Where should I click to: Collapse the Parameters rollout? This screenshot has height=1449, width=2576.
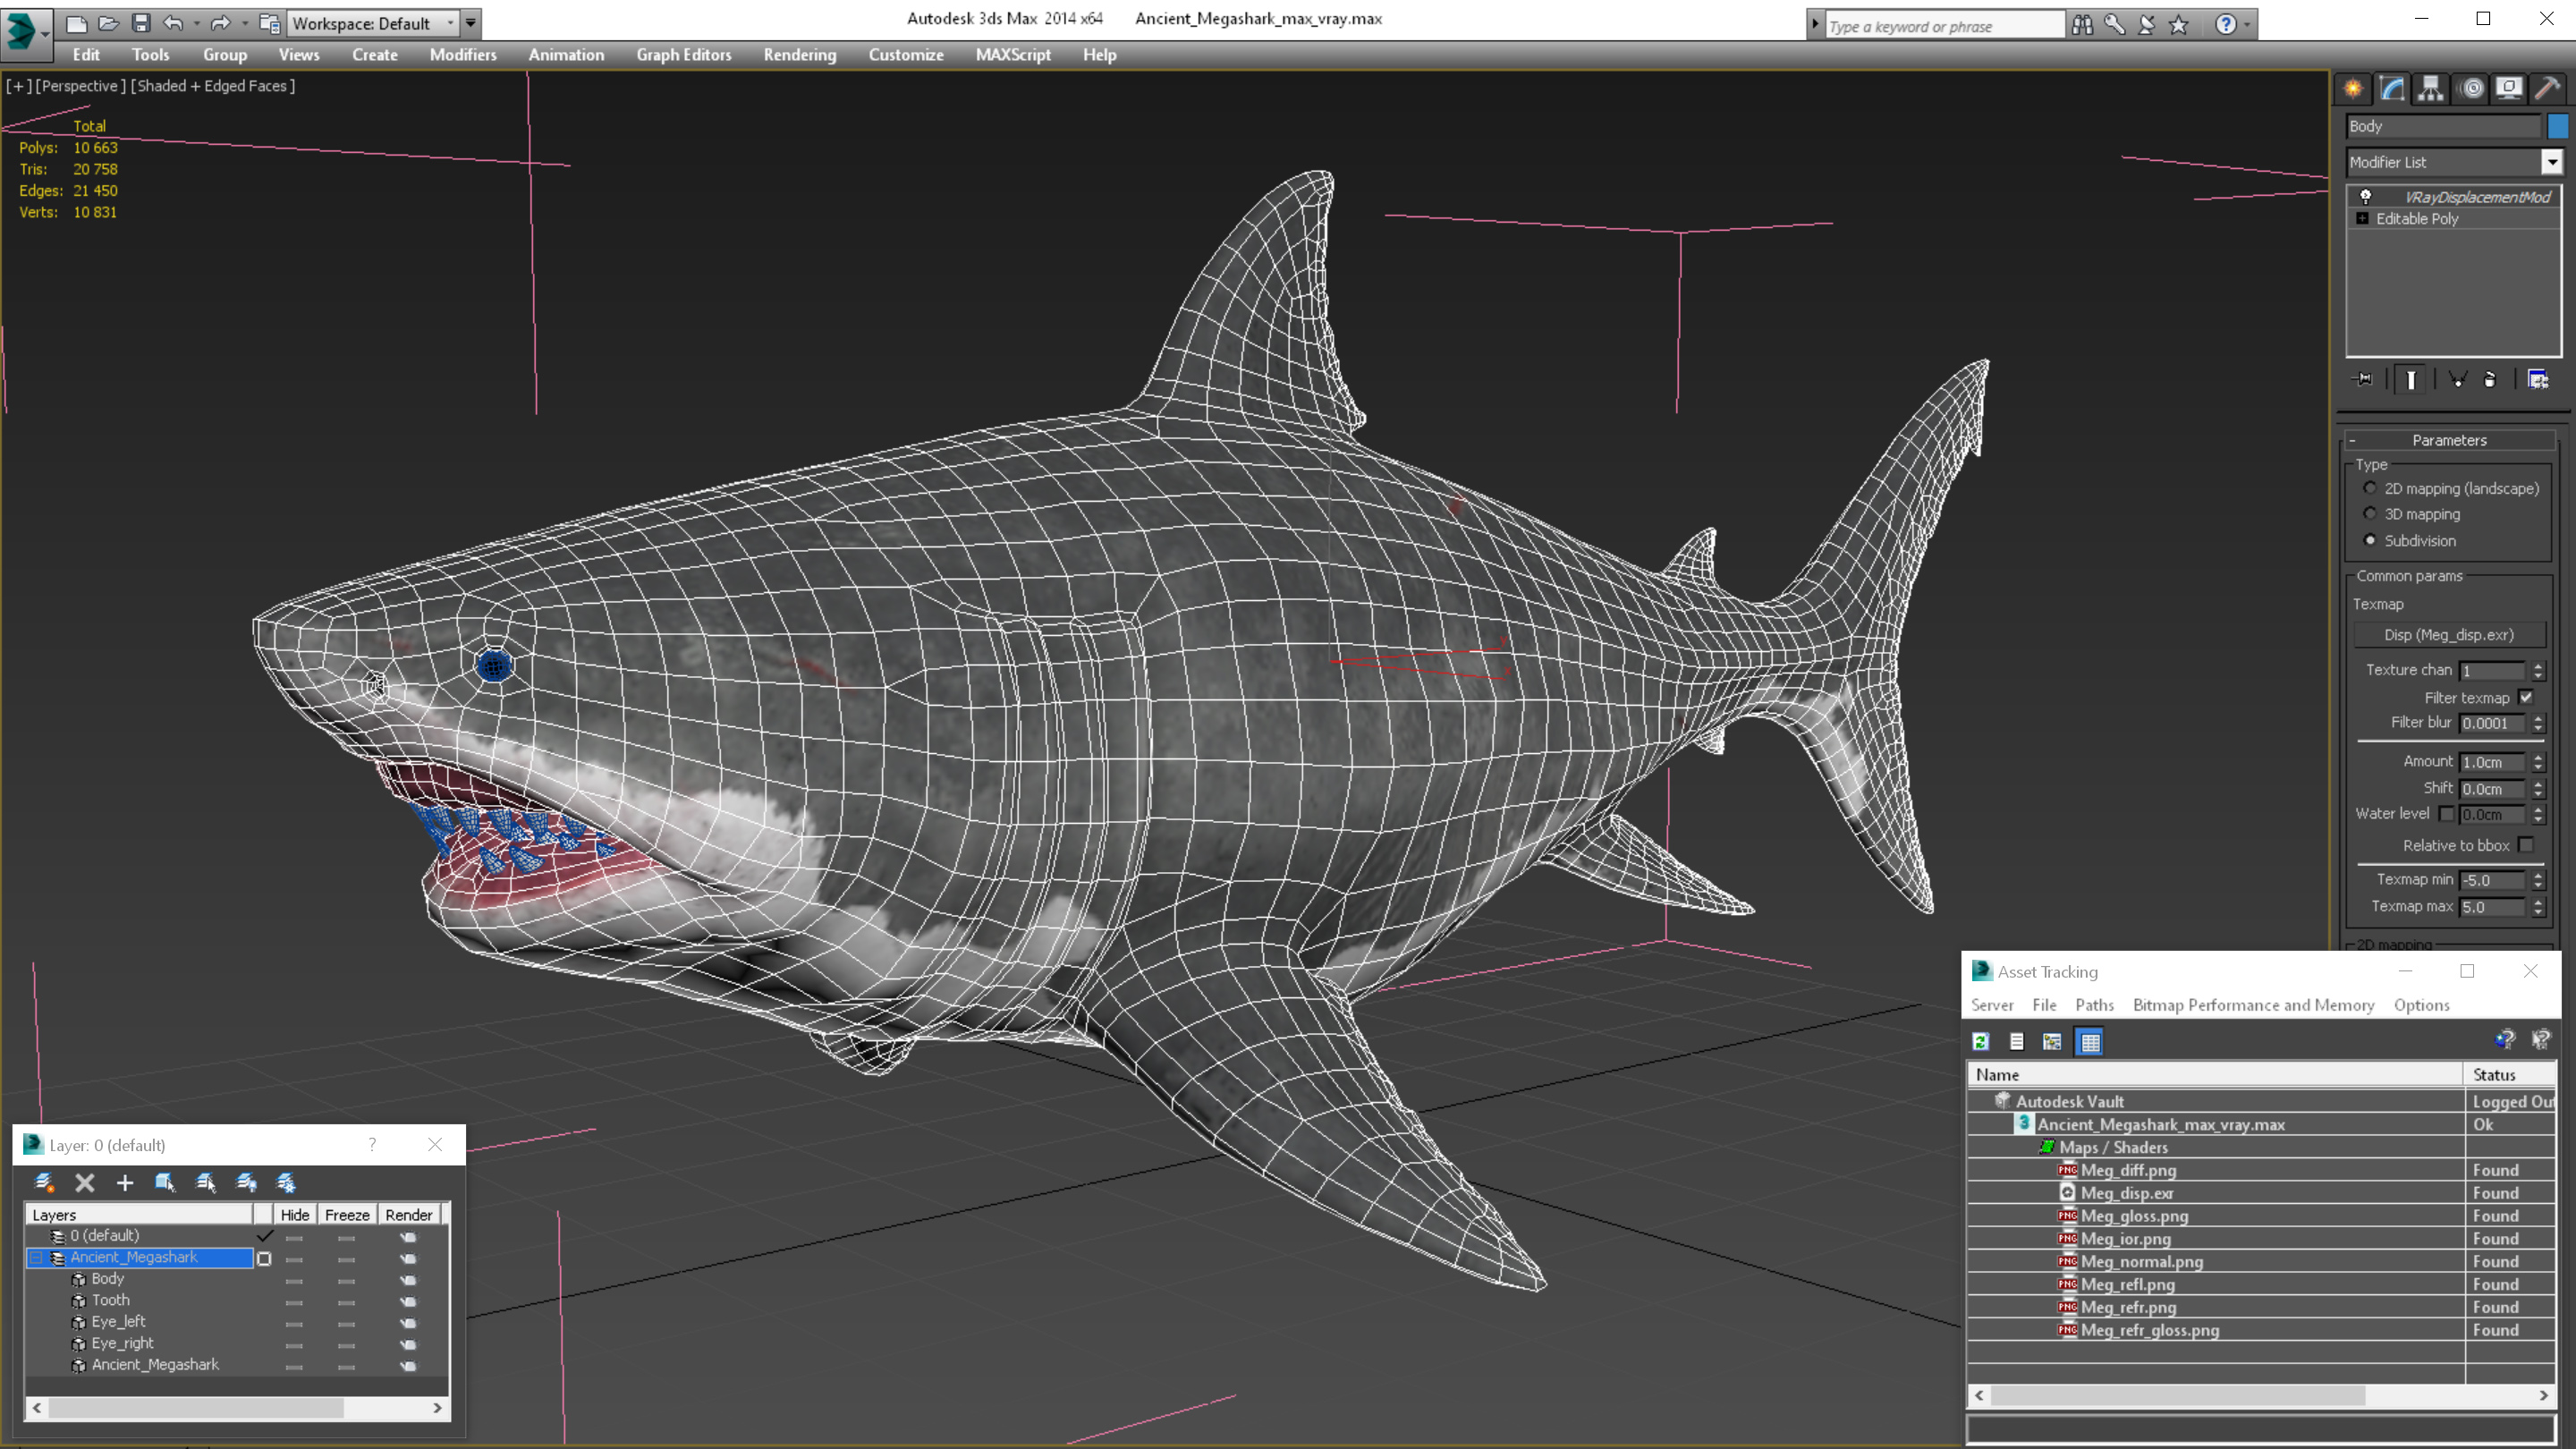point(2352,440)
